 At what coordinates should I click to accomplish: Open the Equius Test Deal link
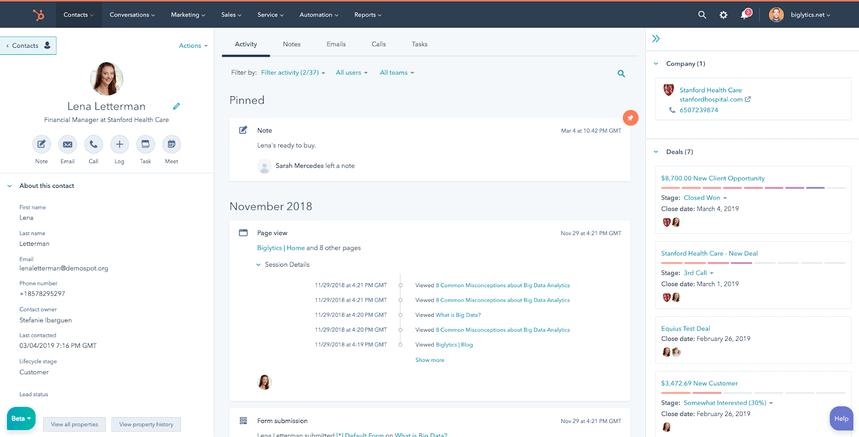[x=685, y=329]
